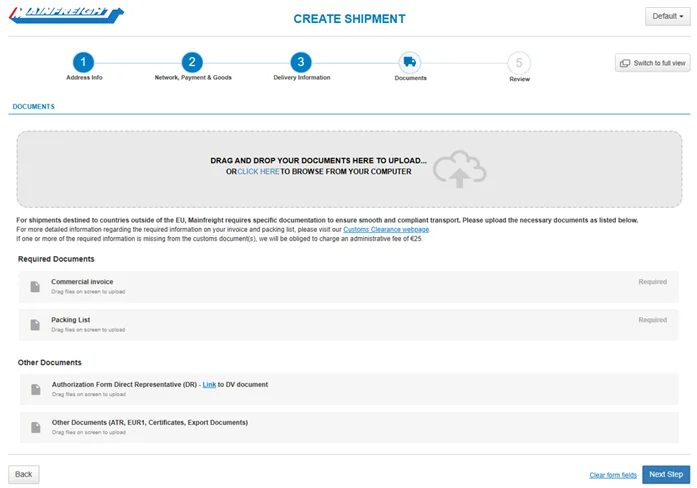This screenshot has height=488, width=697.
Task: Jump to step 5 Review
Action: 519,62
